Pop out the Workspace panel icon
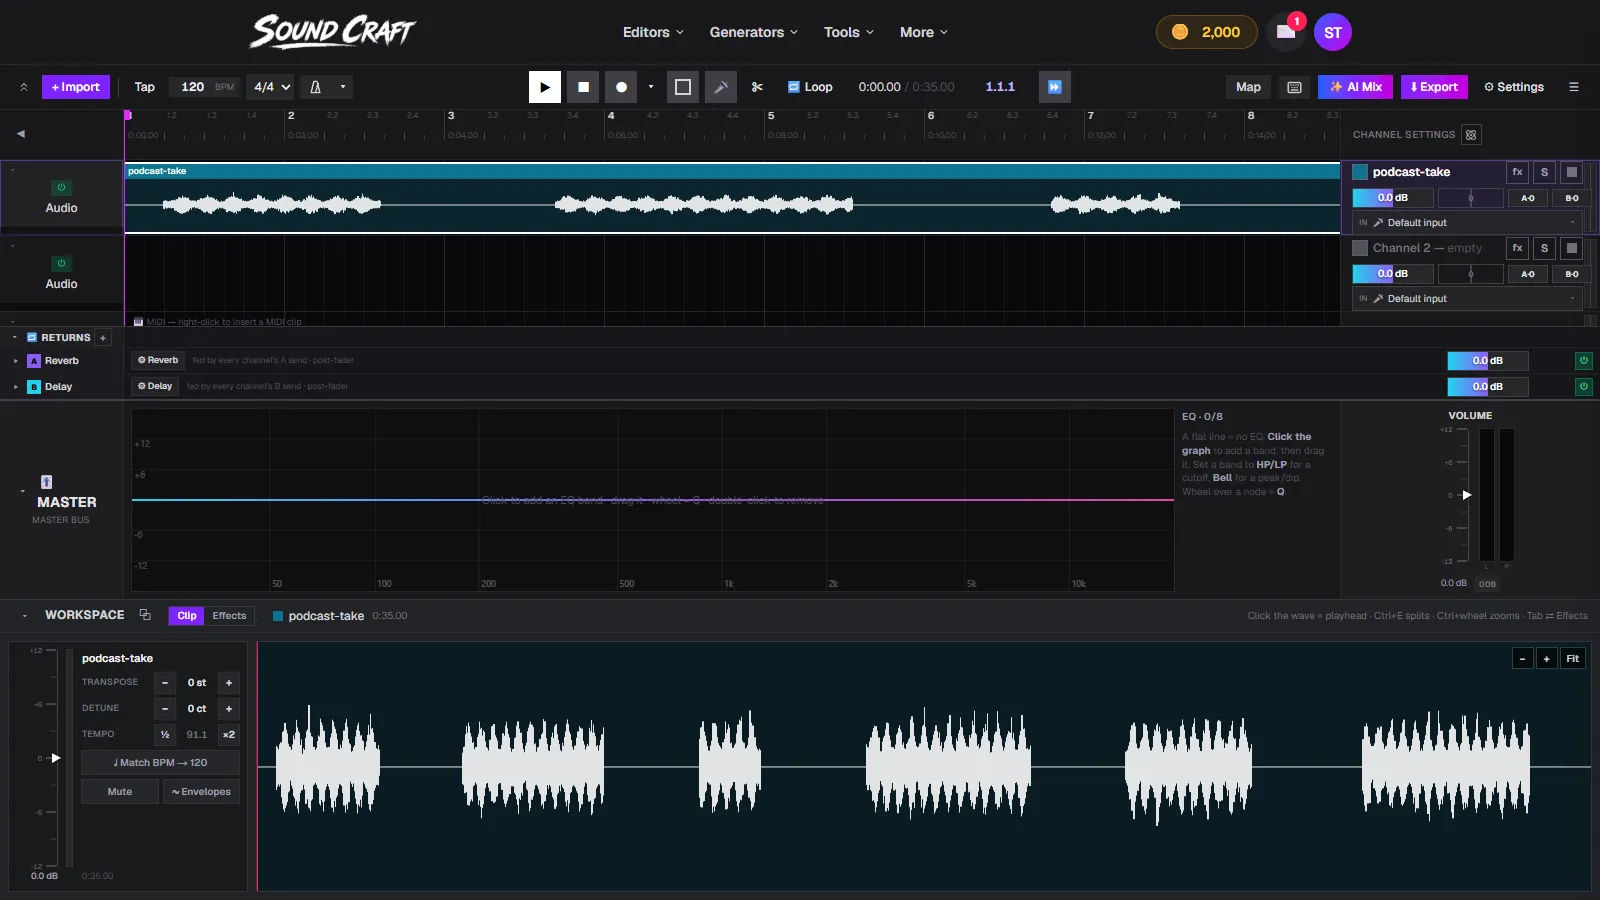 (x=145, y=615)
